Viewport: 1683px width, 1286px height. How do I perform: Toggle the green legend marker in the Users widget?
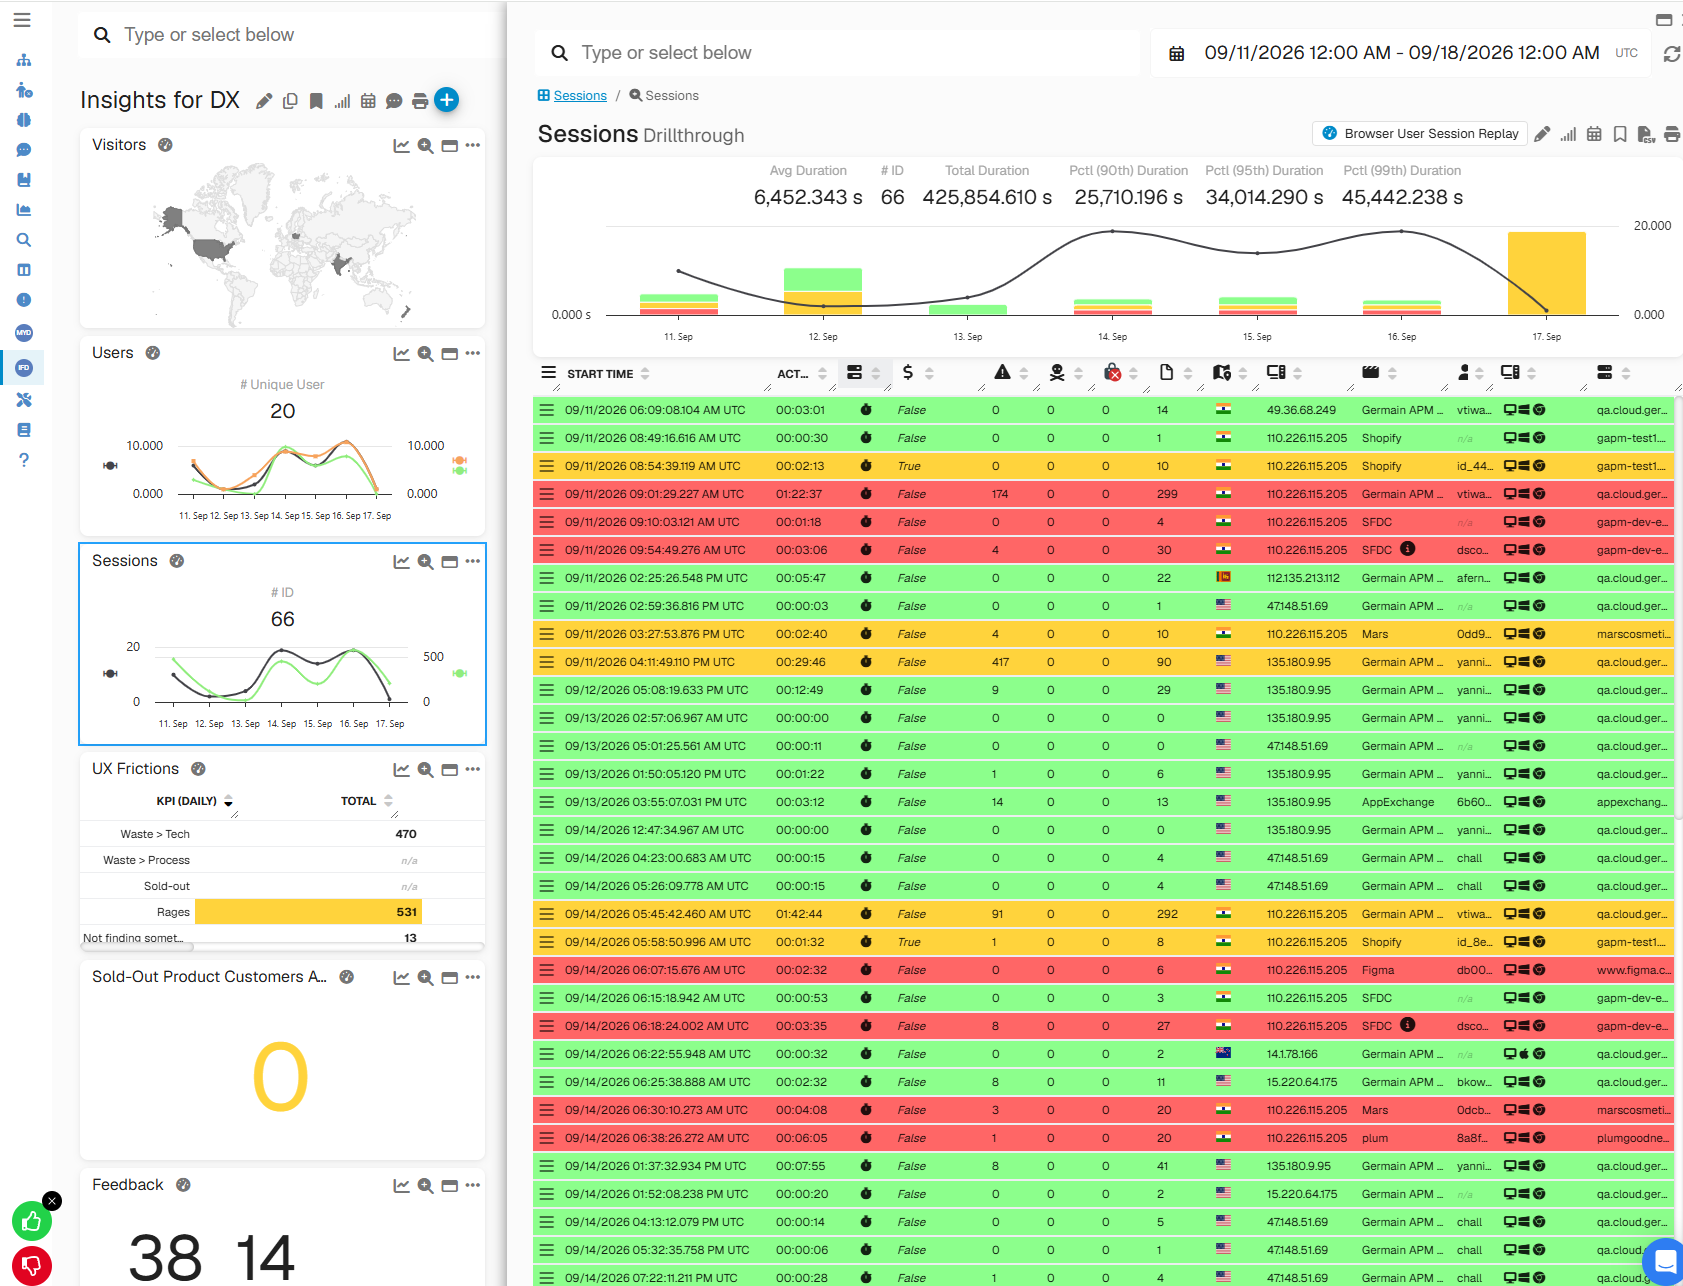[460, 469]
